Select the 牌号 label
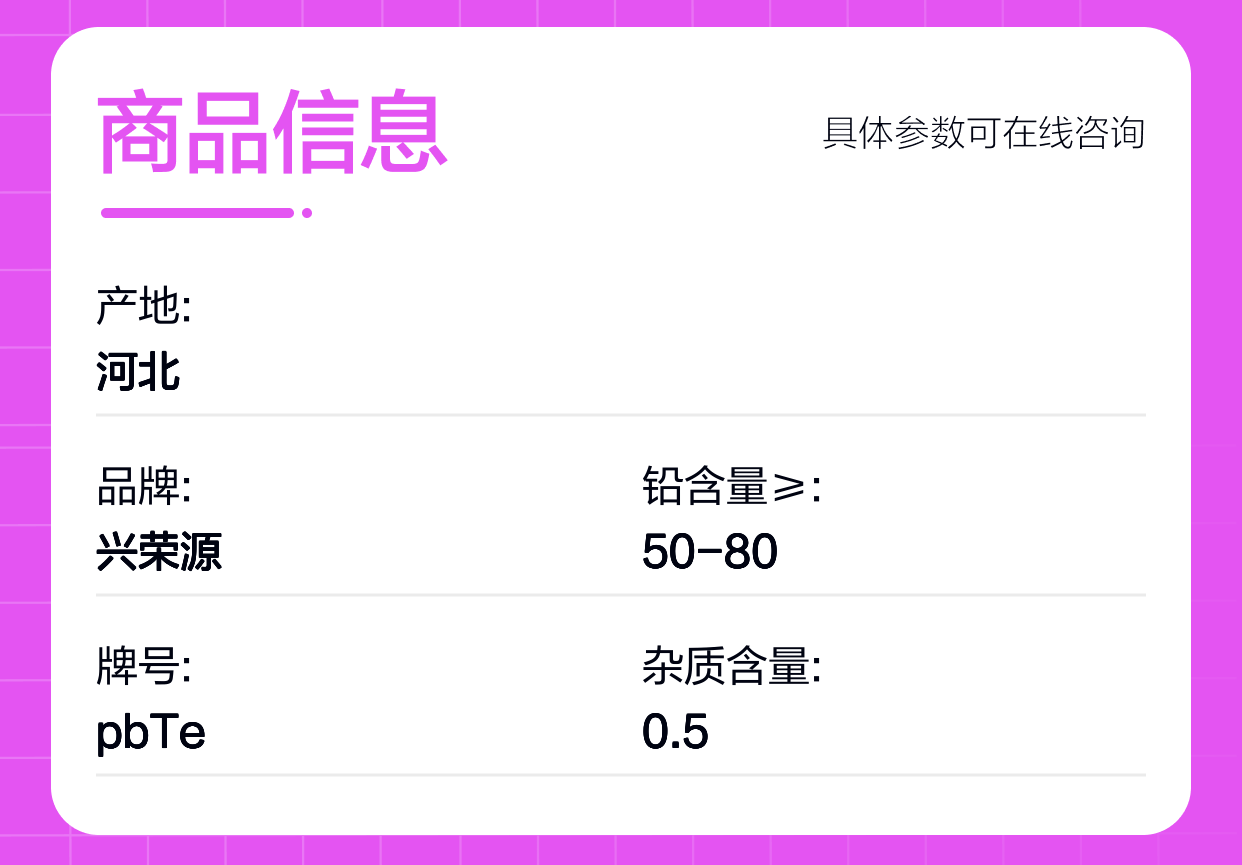Image resolution: width=1242 pixels, height=865 pixels. (x=143, y=668)
